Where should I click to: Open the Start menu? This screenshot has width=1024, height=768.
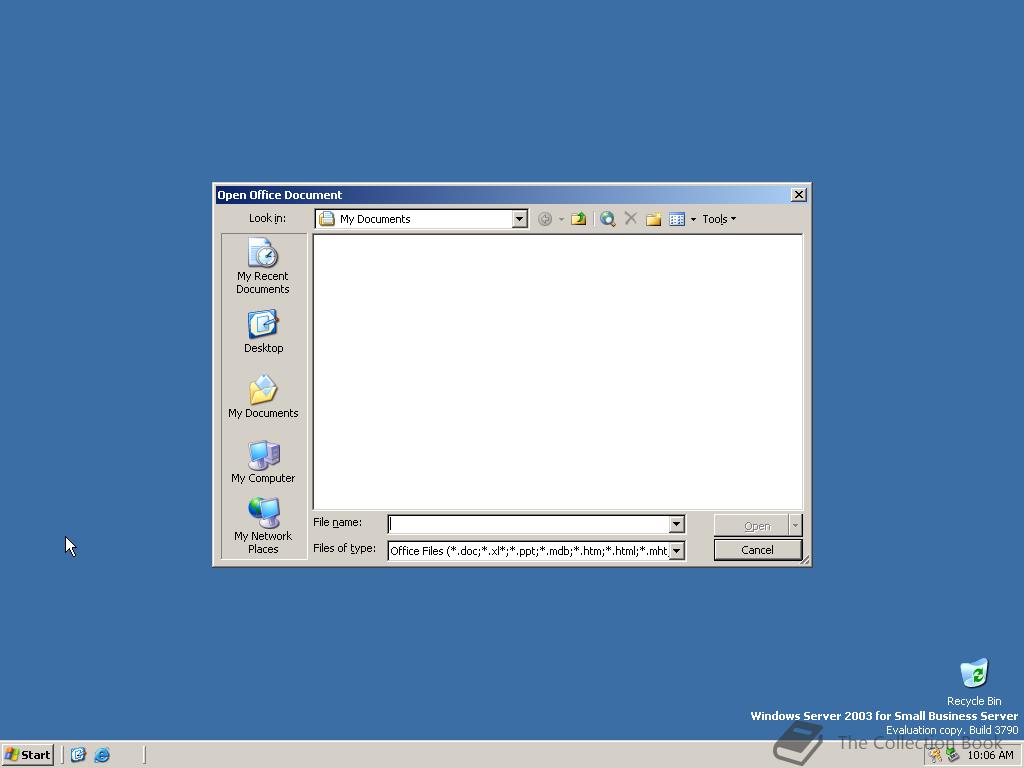[27, 755]
